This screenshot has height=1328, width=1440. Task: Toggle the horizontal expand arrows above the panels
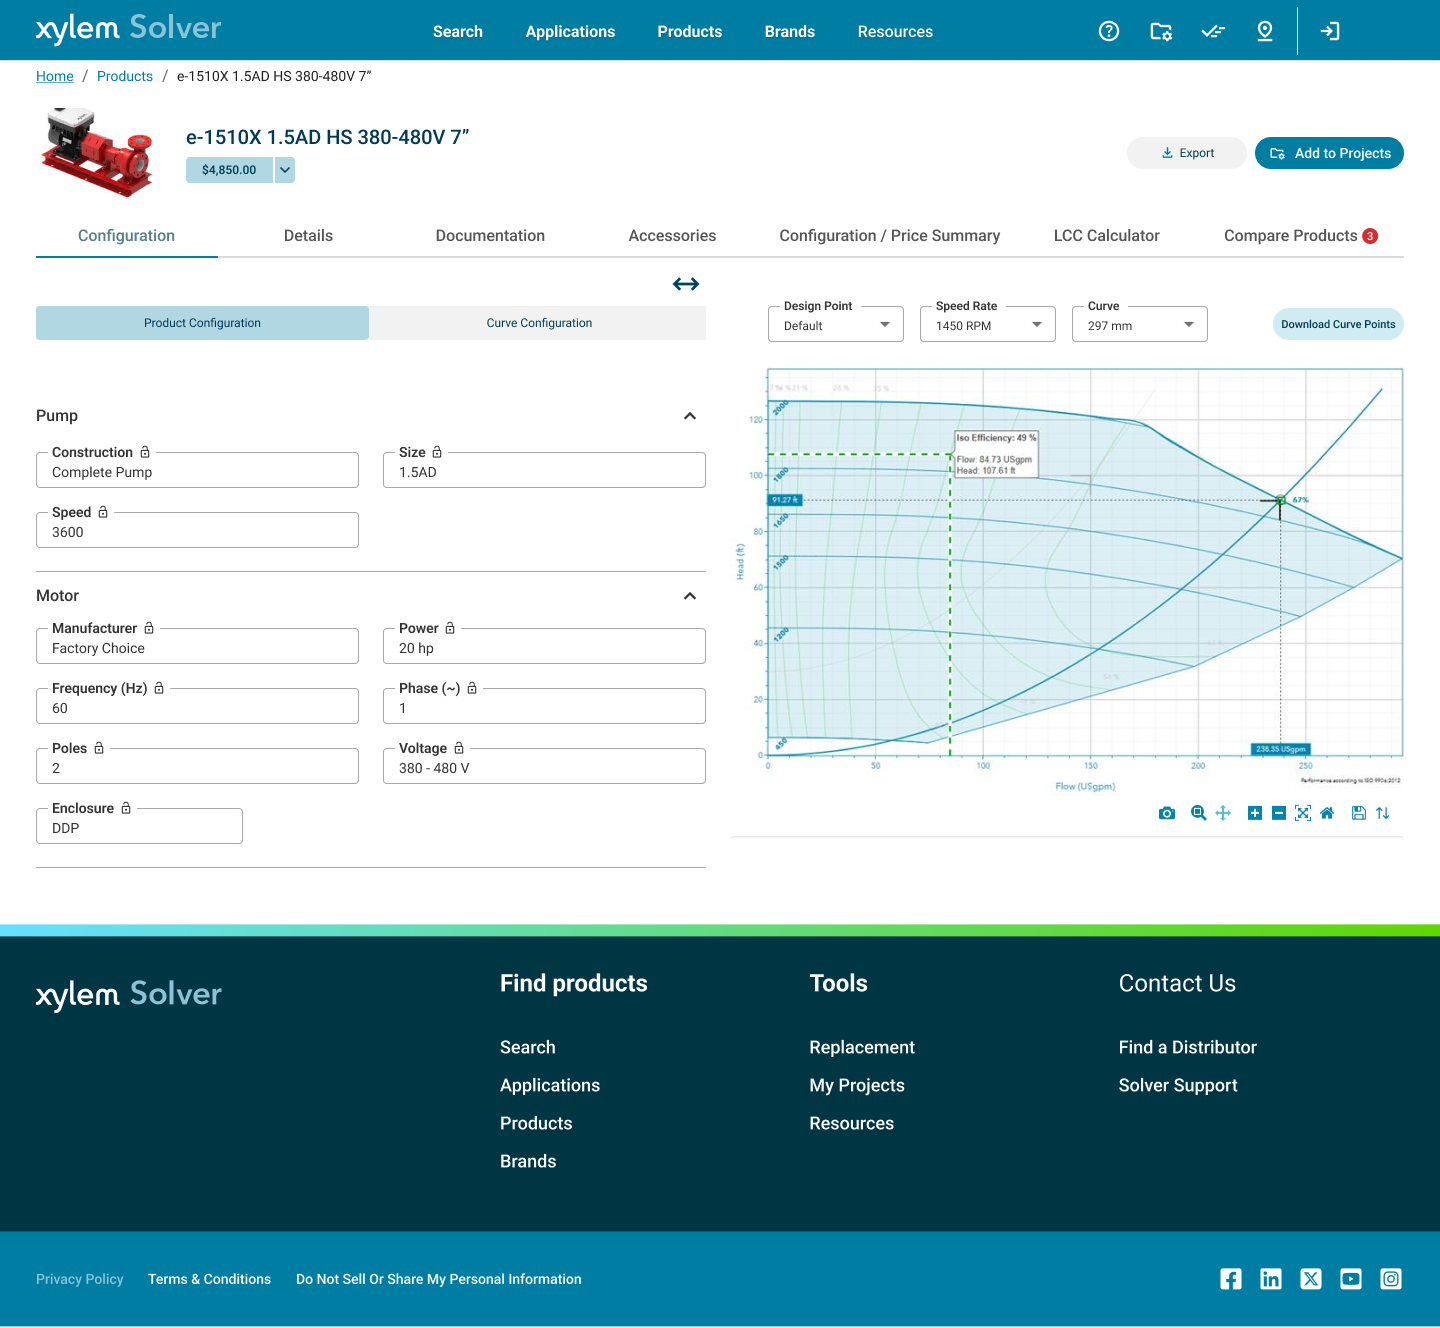click(686, 284)
